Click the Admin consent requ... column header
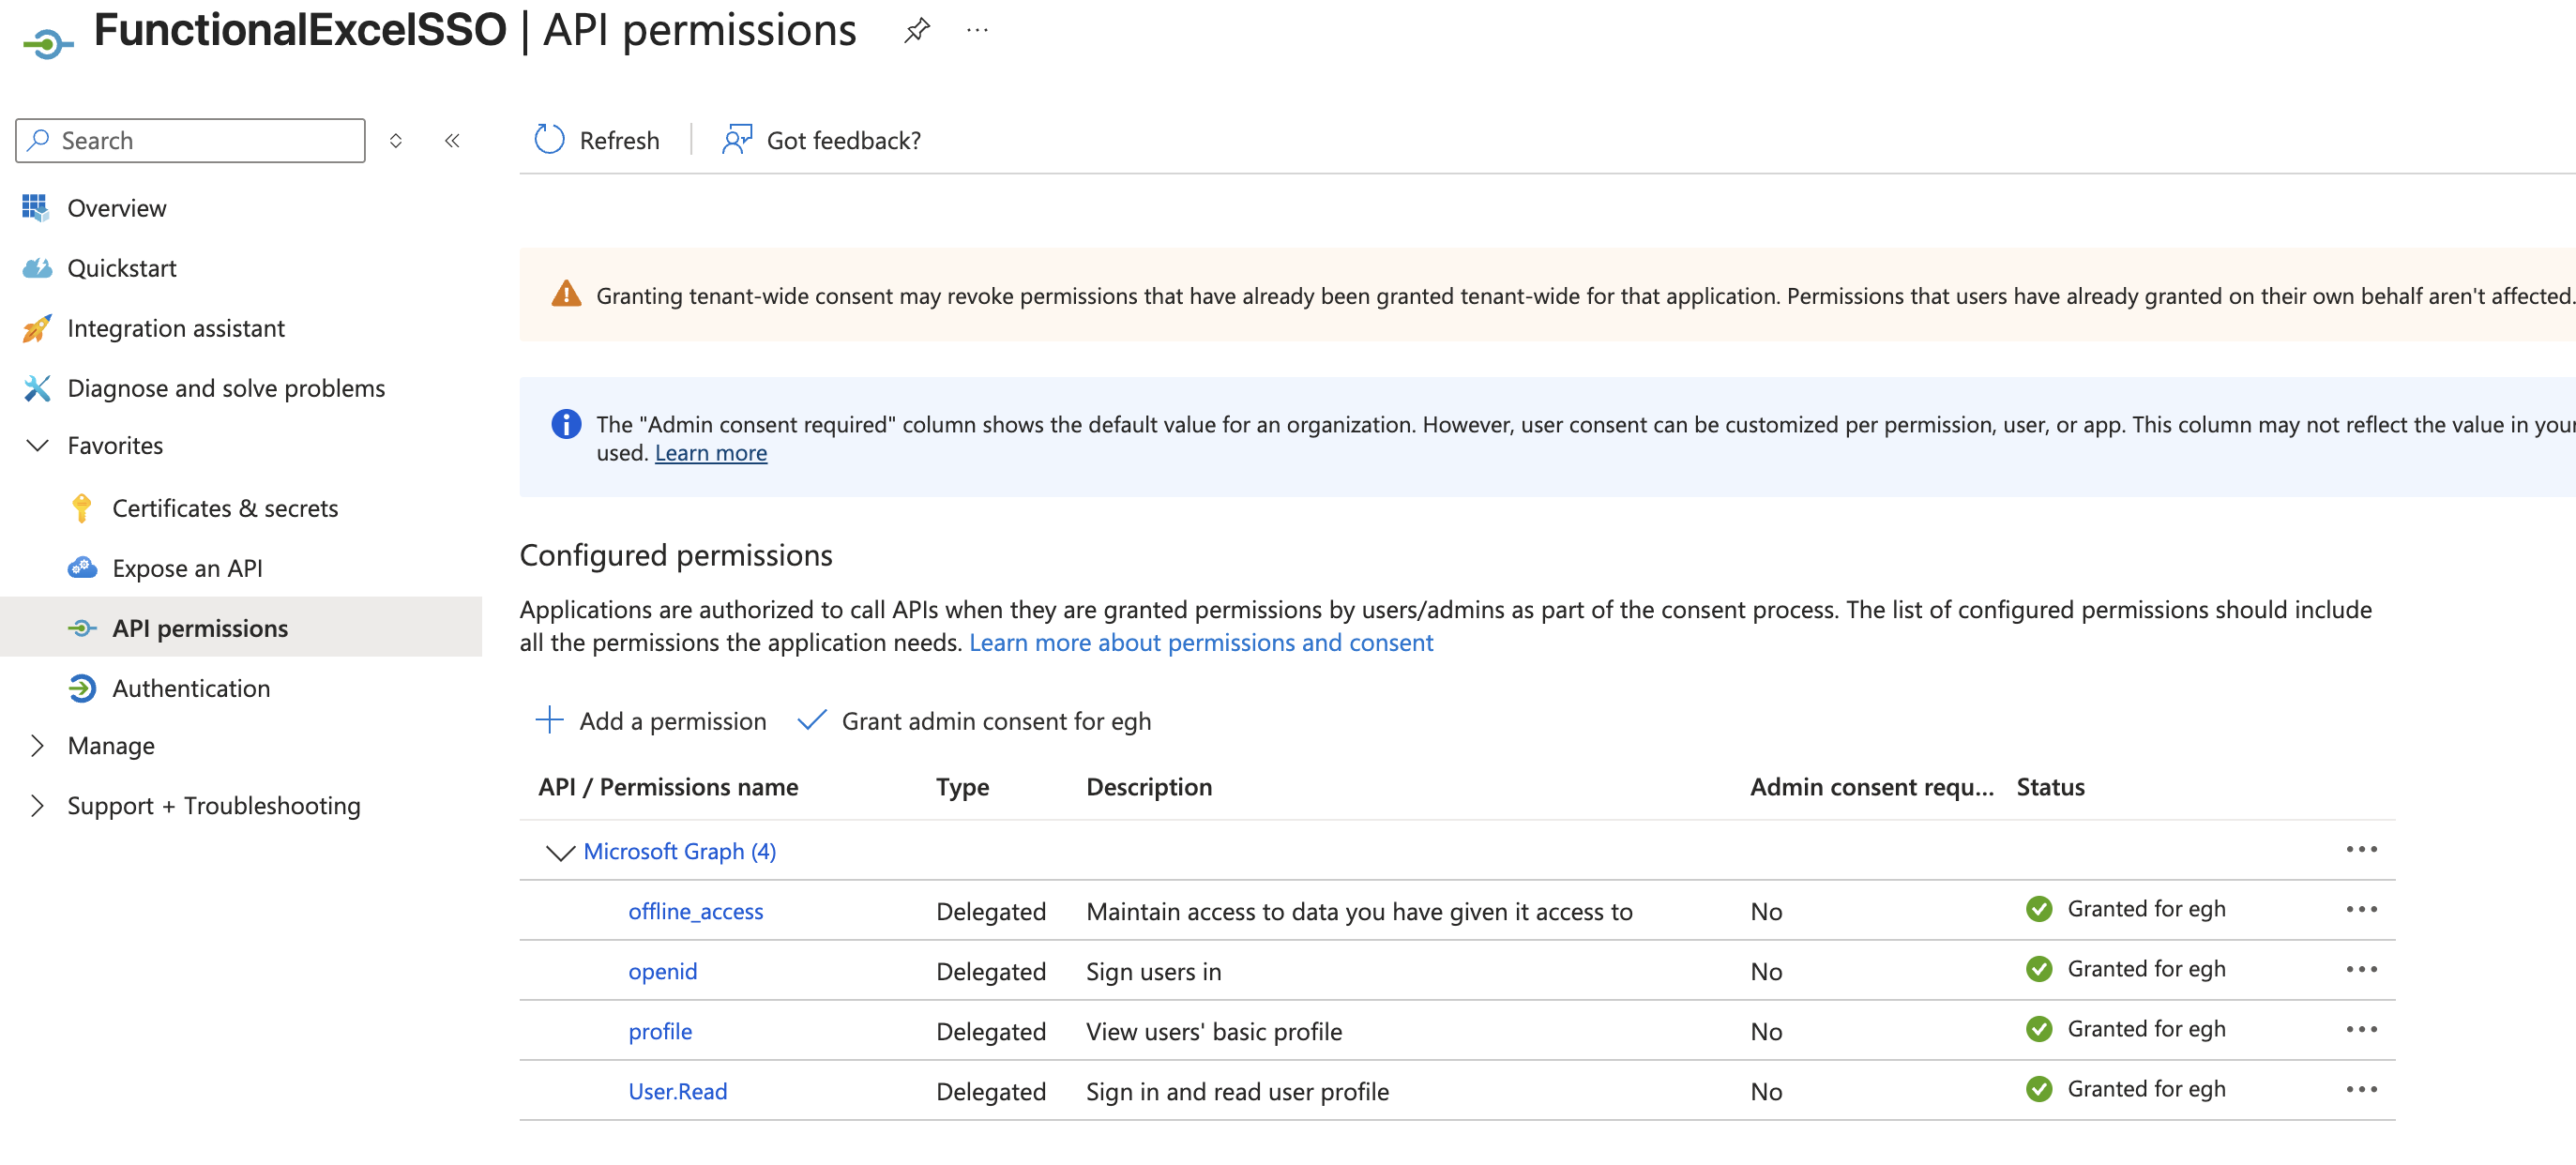Viewport: 2576px width, 1165px height. coord(1871,787)
